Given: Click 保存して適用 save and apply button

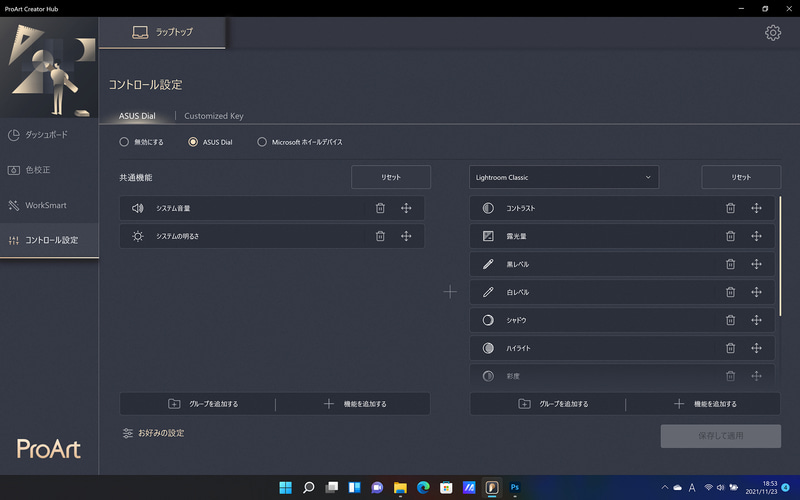Looking at the screenshot, I should tap(720, 436).
